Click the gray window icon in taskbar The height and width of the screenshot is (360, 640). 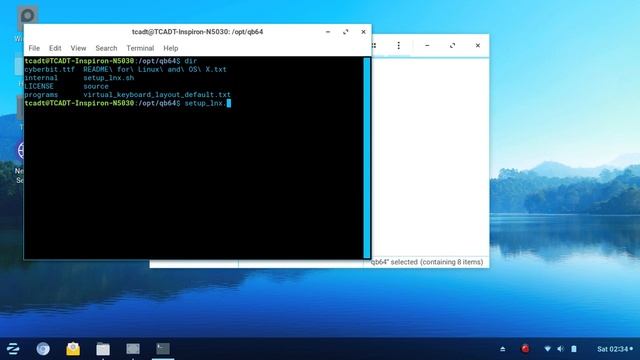tap(133, 349)
